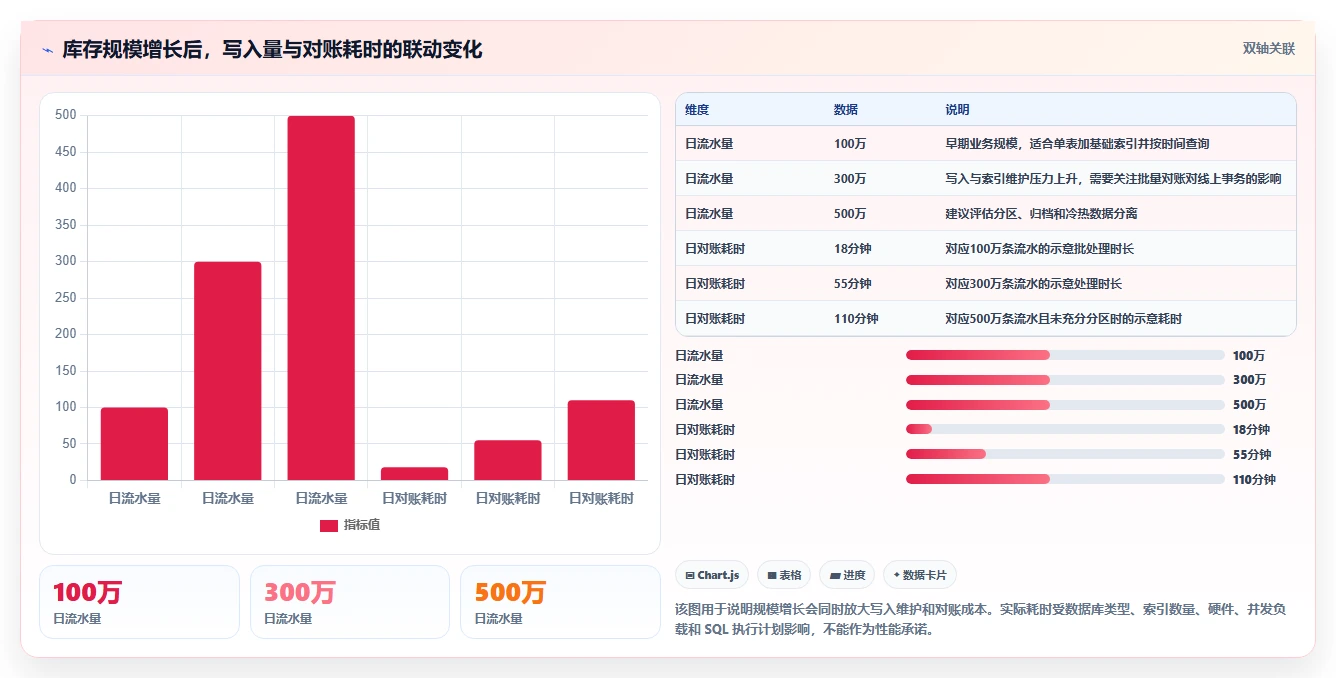
Task: Click the 110分钟 cell in the table
Action: coord(856,319)
